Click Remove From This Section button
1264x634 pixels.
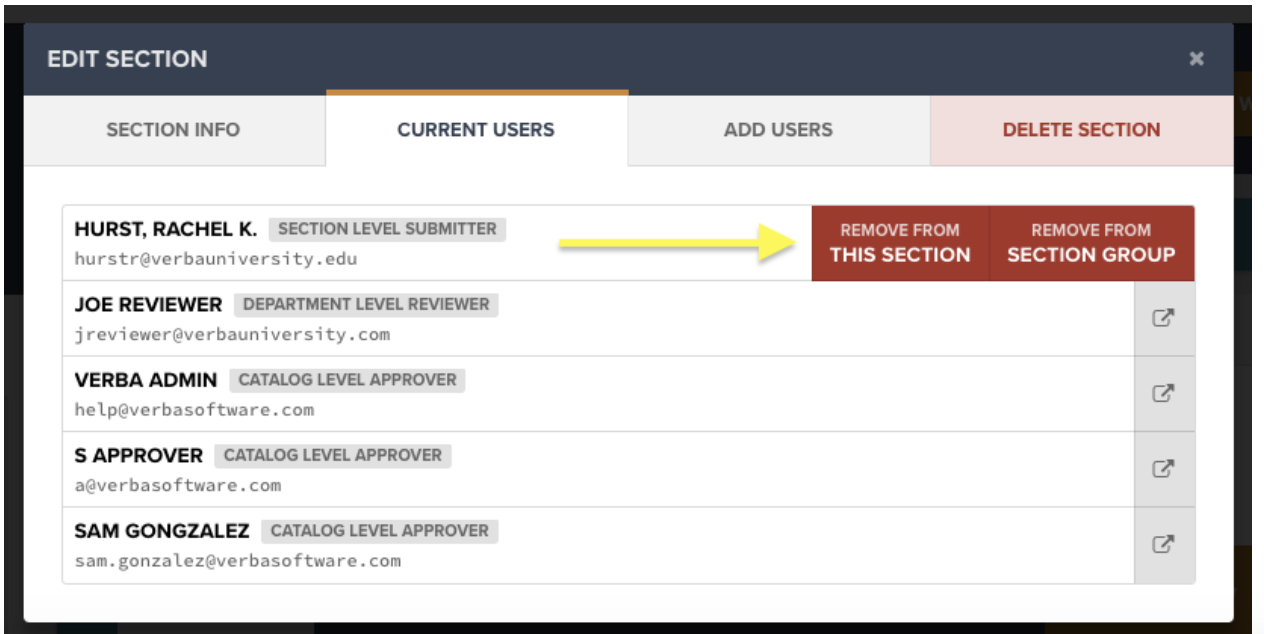point(900,243)
